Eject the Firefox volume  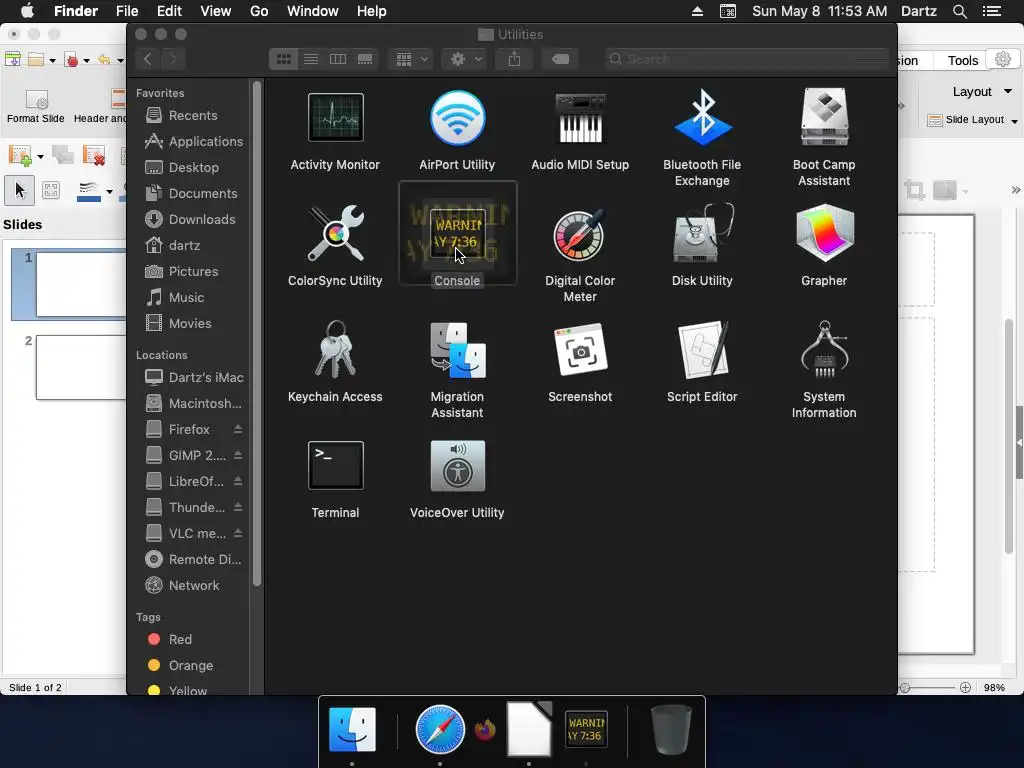tap(238, 429)
